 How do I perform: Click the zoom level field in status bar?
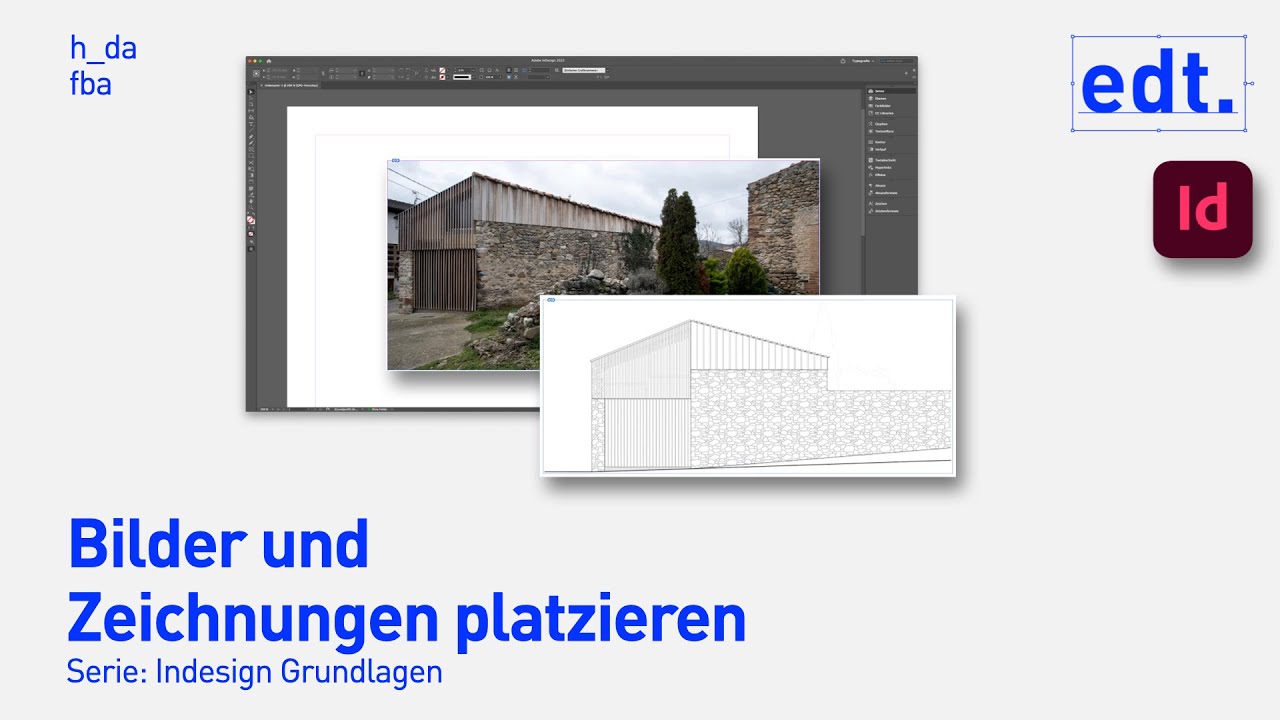pos(265,408)
